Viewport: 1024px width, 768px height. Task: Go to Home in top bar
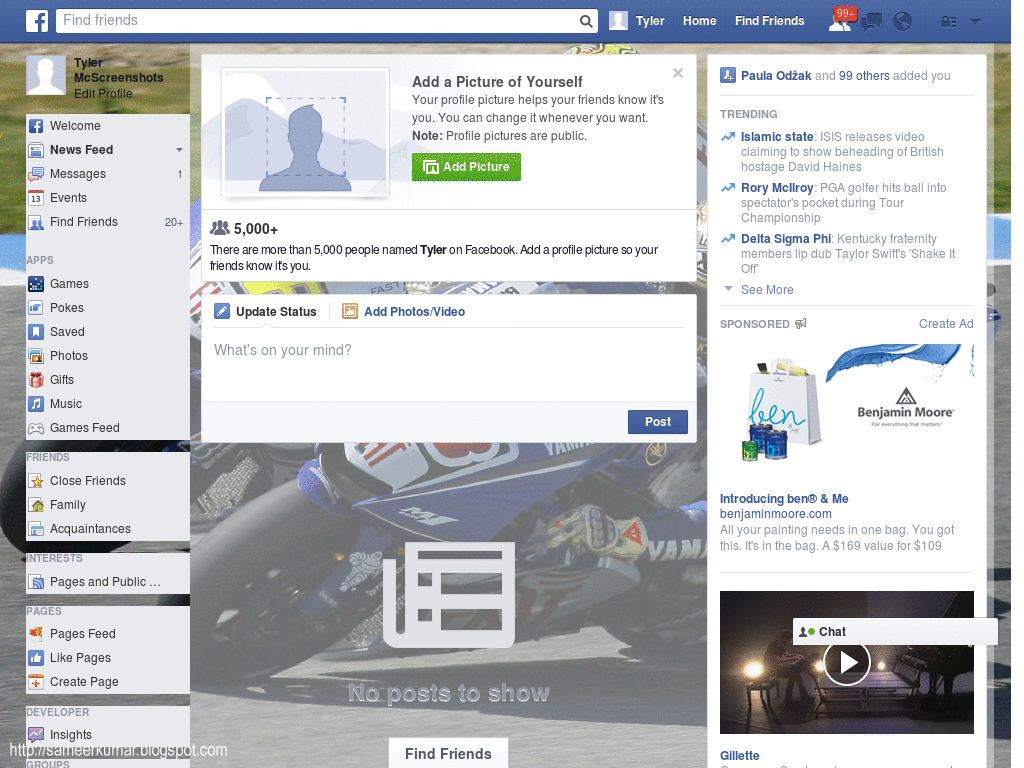click(699, 21)
